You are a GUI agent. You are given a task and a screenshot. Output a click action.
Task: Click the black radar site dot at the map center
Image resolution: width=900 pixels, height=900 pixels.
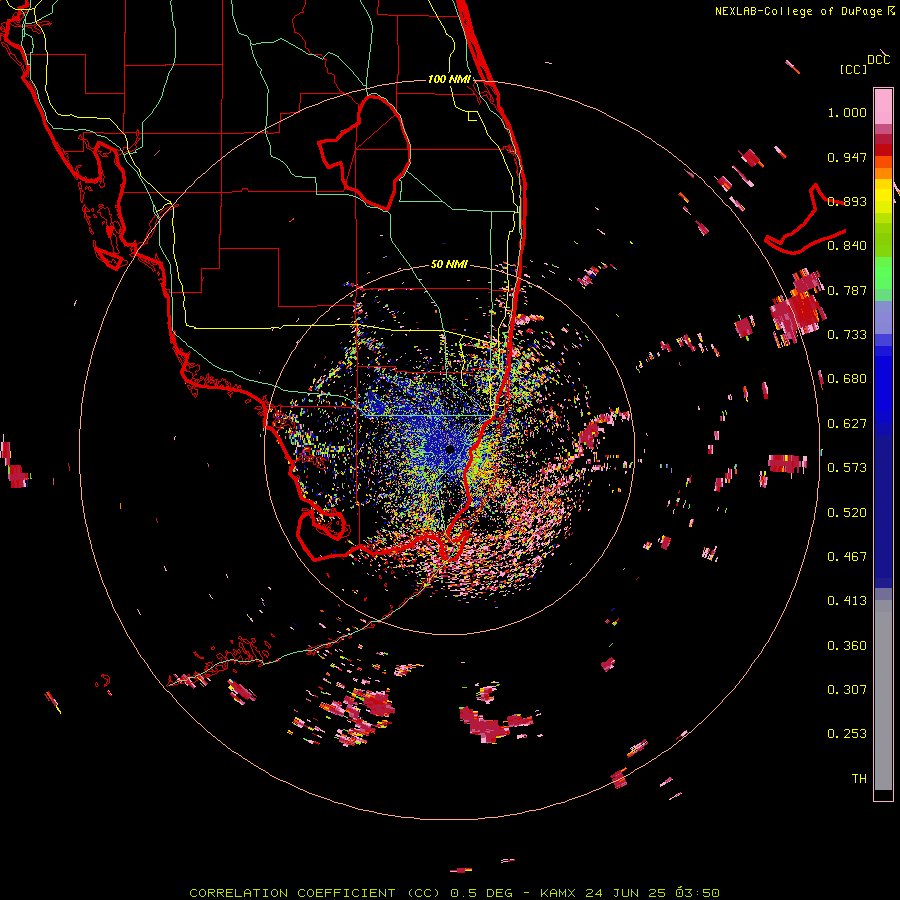(449, 449)
